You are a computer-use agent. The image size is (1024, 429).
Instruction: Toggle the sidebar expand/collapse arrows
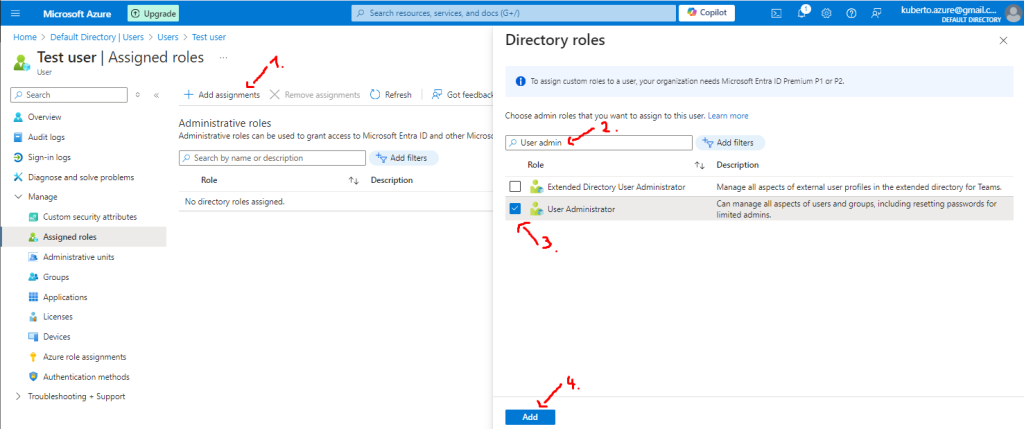pyautogui.click(x=137, y=95)
